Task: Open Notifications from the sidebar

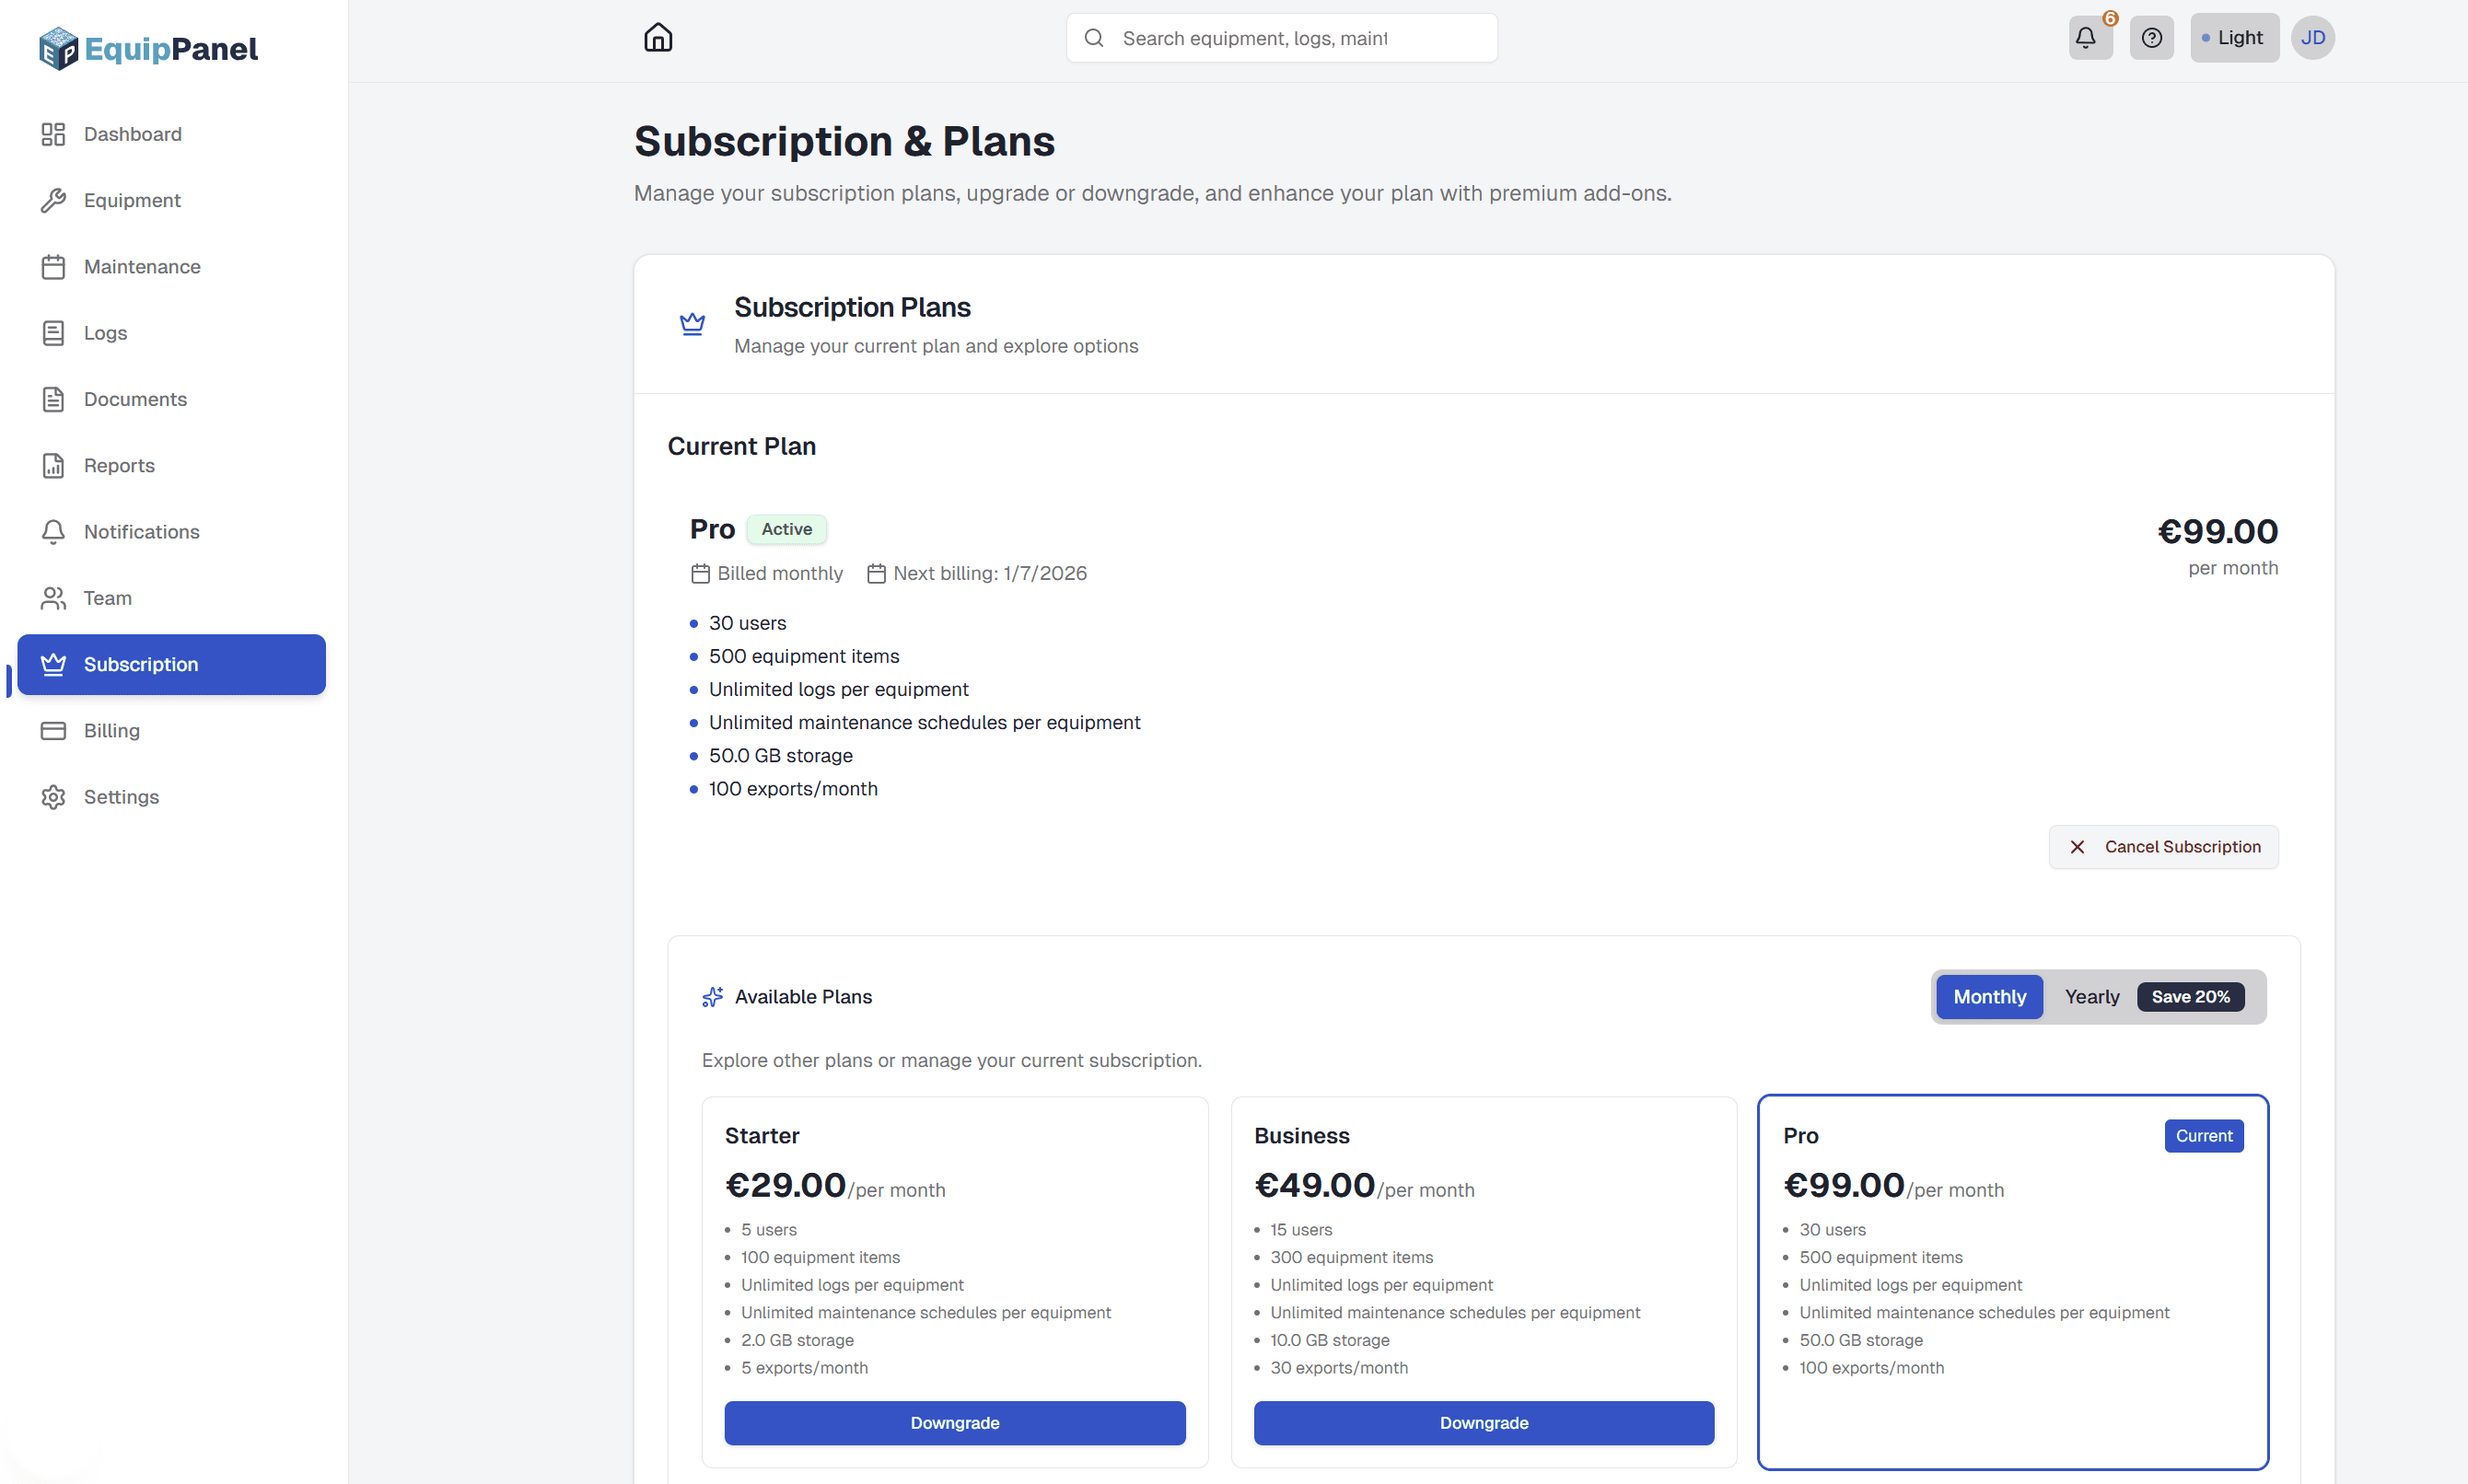Action: click(141, 531)
